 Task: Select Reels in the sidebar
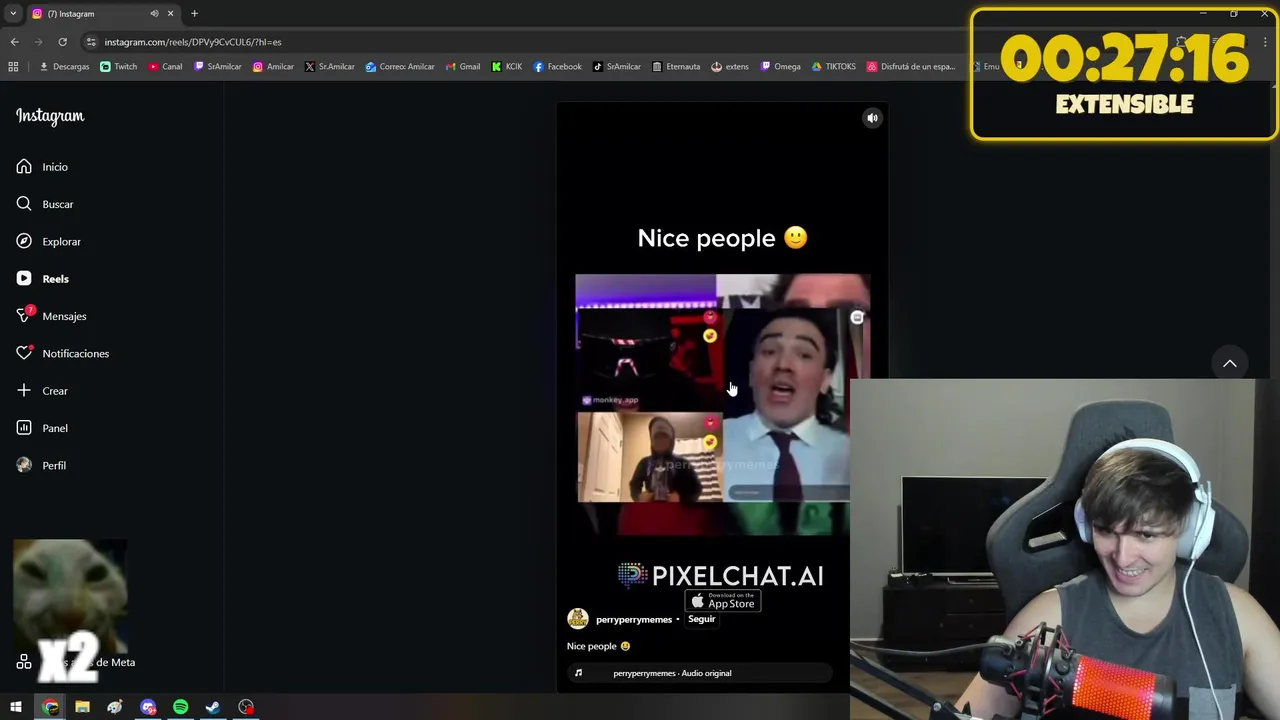[42, 279]
